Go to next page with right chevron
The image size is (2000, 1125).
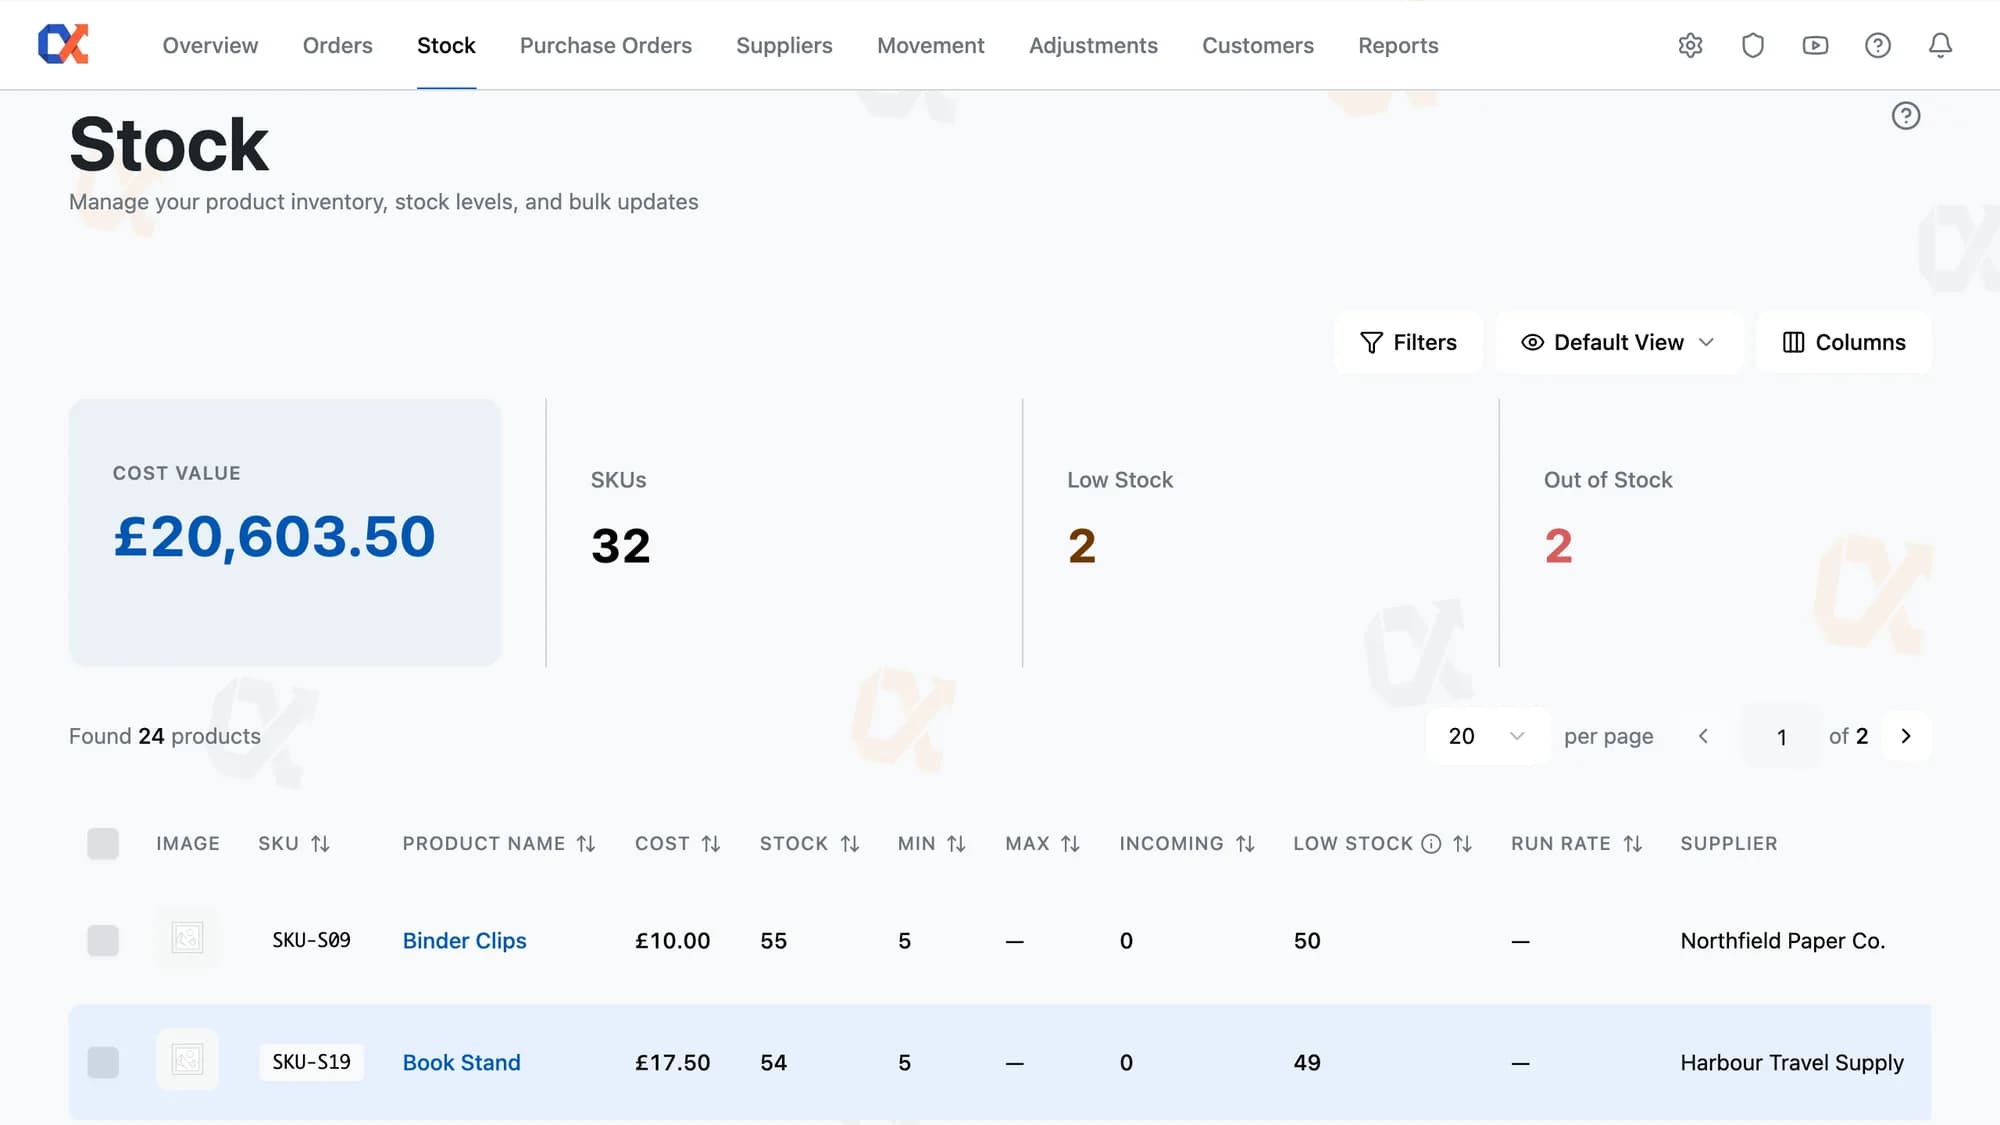[1906, 736]
